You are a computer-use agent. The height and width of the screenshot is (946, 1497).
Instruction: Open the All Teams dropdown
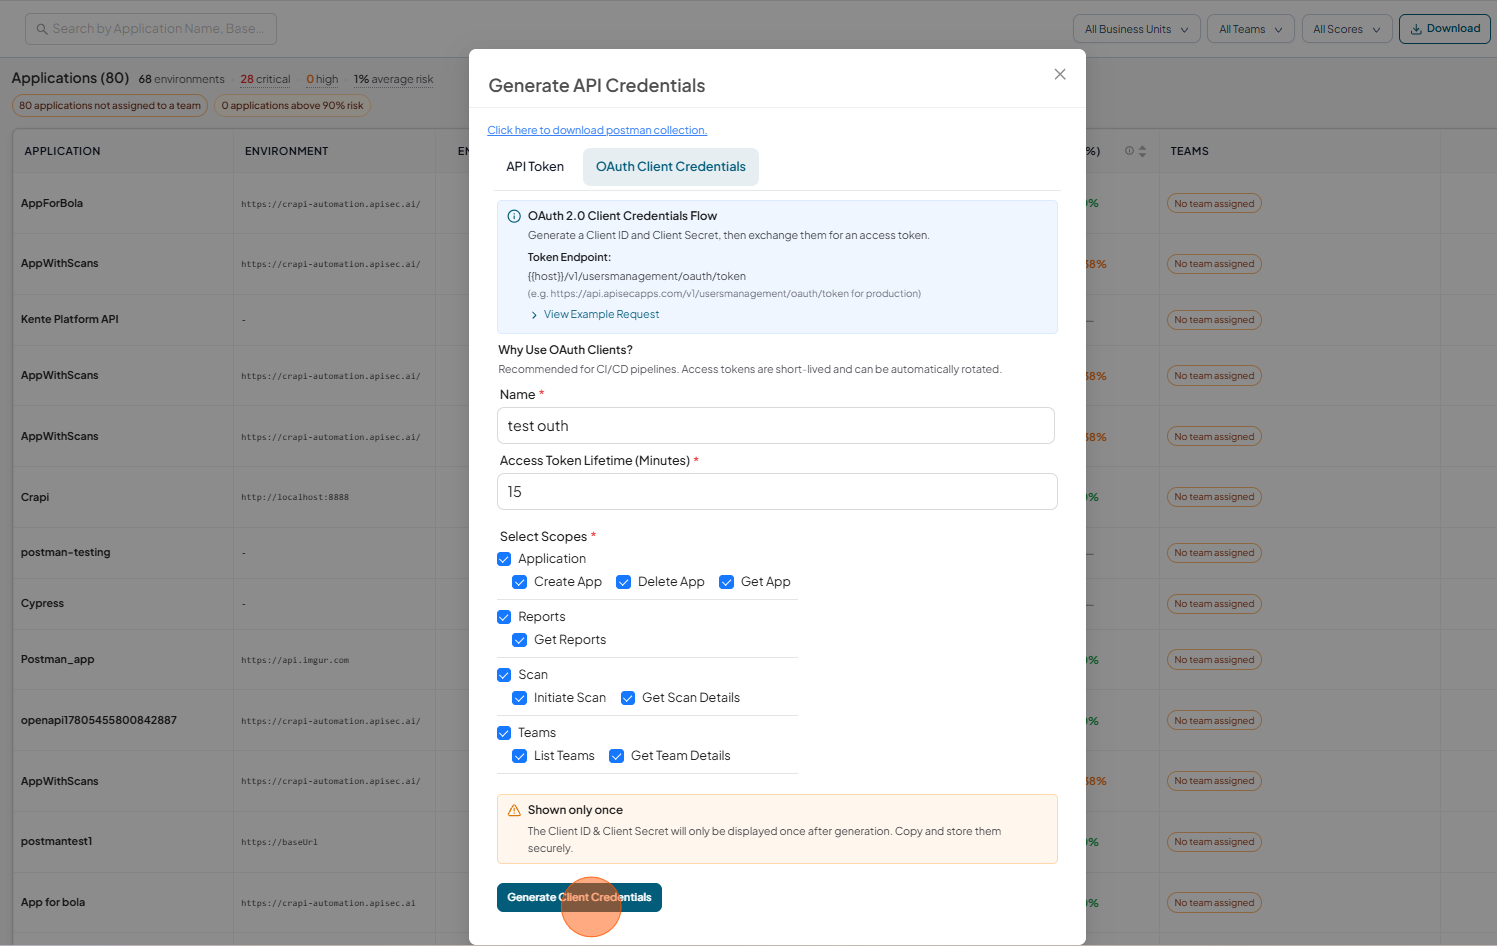coord(1250,29)
